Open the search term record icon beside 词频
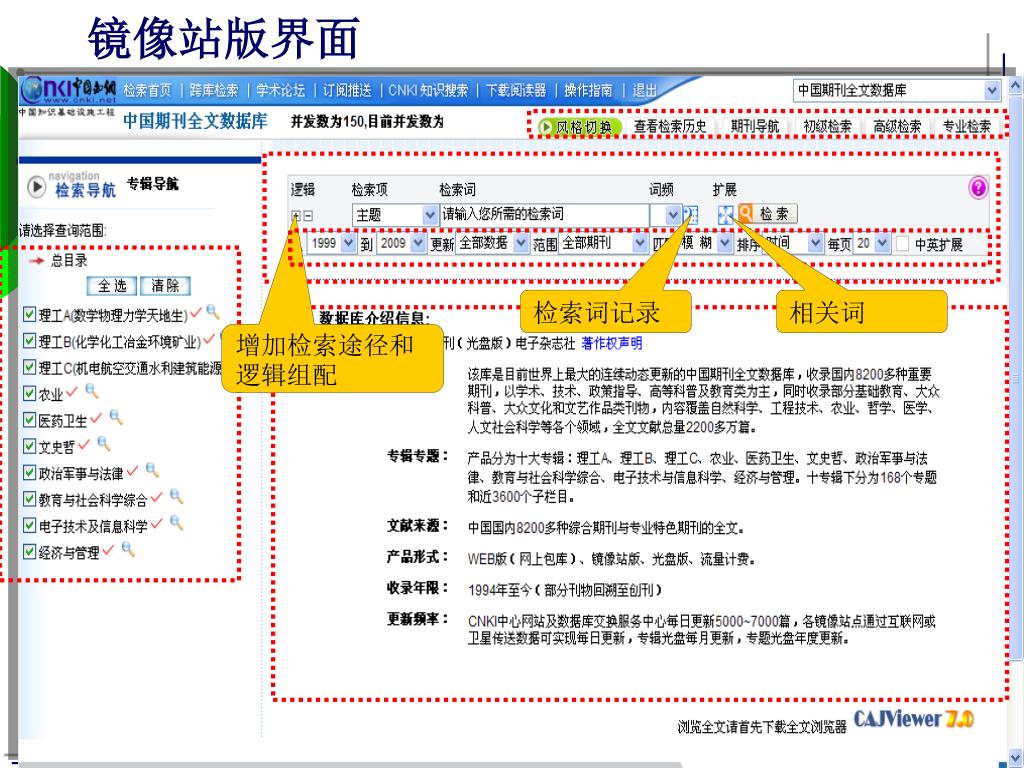The image size is (1024, 768). tap(691, 215)
